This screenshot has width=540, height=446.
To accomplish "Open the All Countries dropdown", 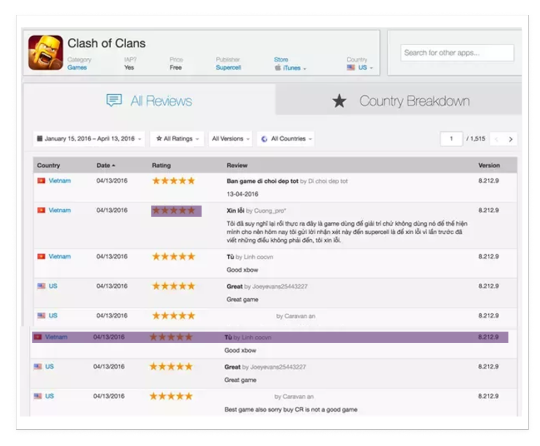I will pos(285,139).
